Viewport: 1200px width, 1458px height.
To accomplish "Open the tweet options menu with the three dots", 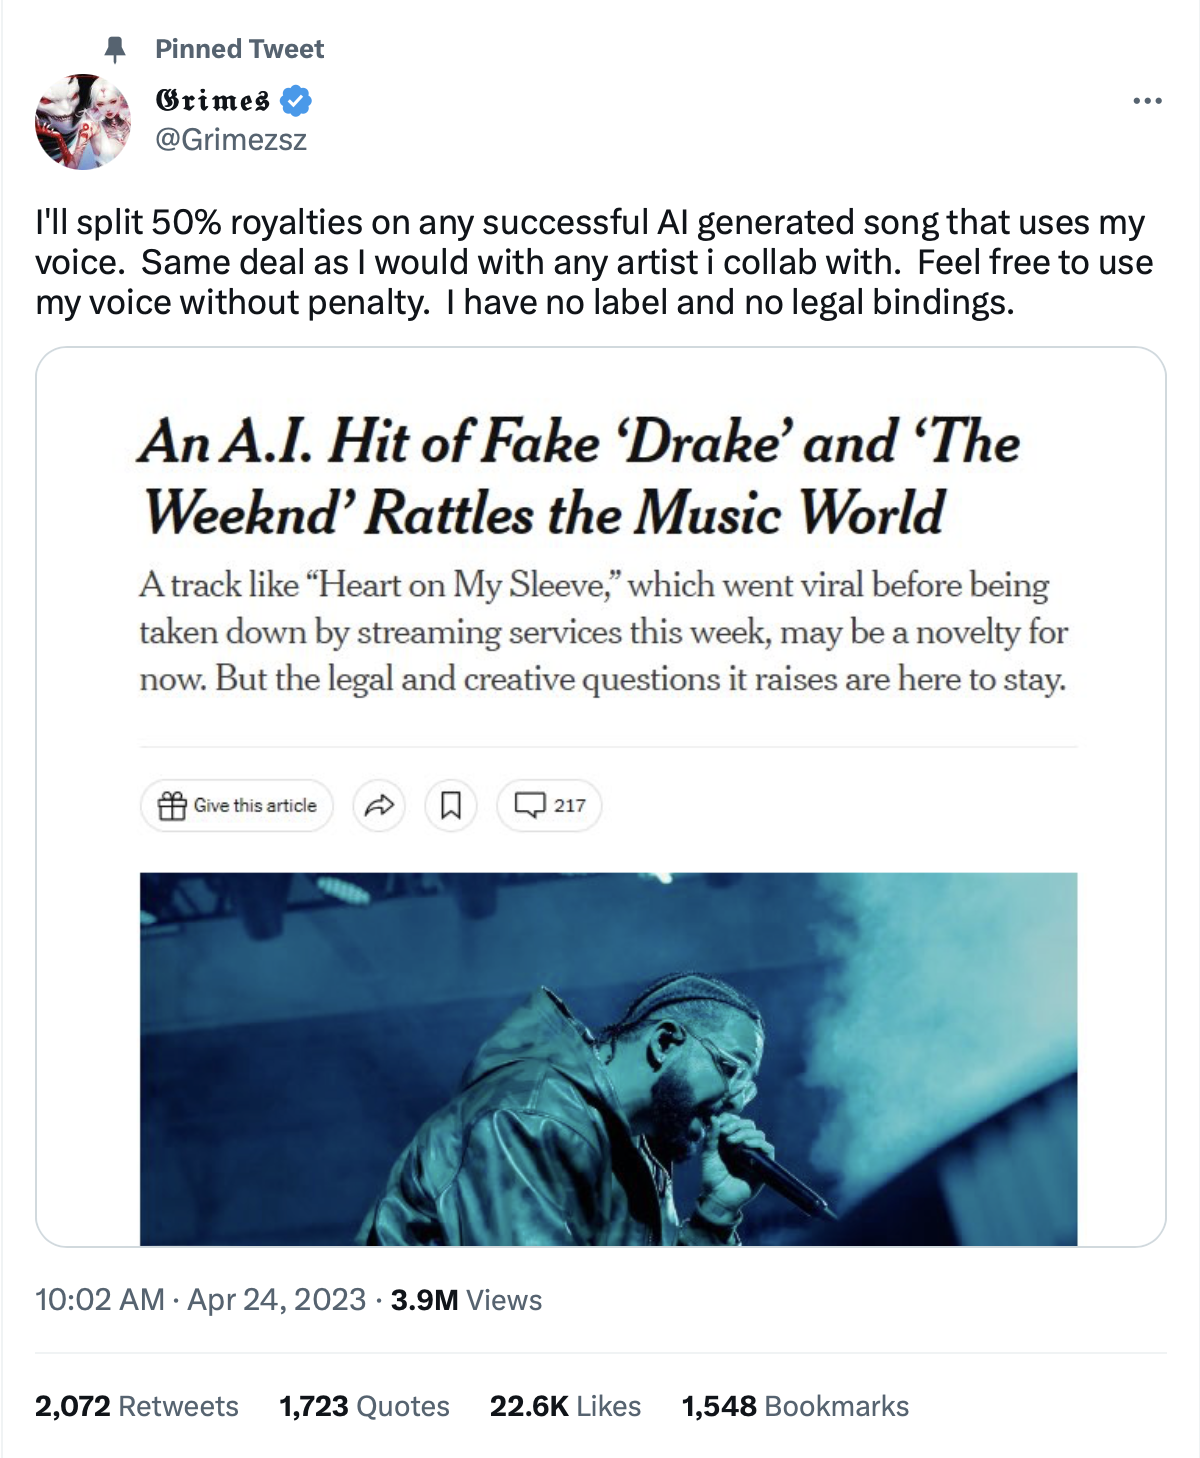I will [1148, 100].
